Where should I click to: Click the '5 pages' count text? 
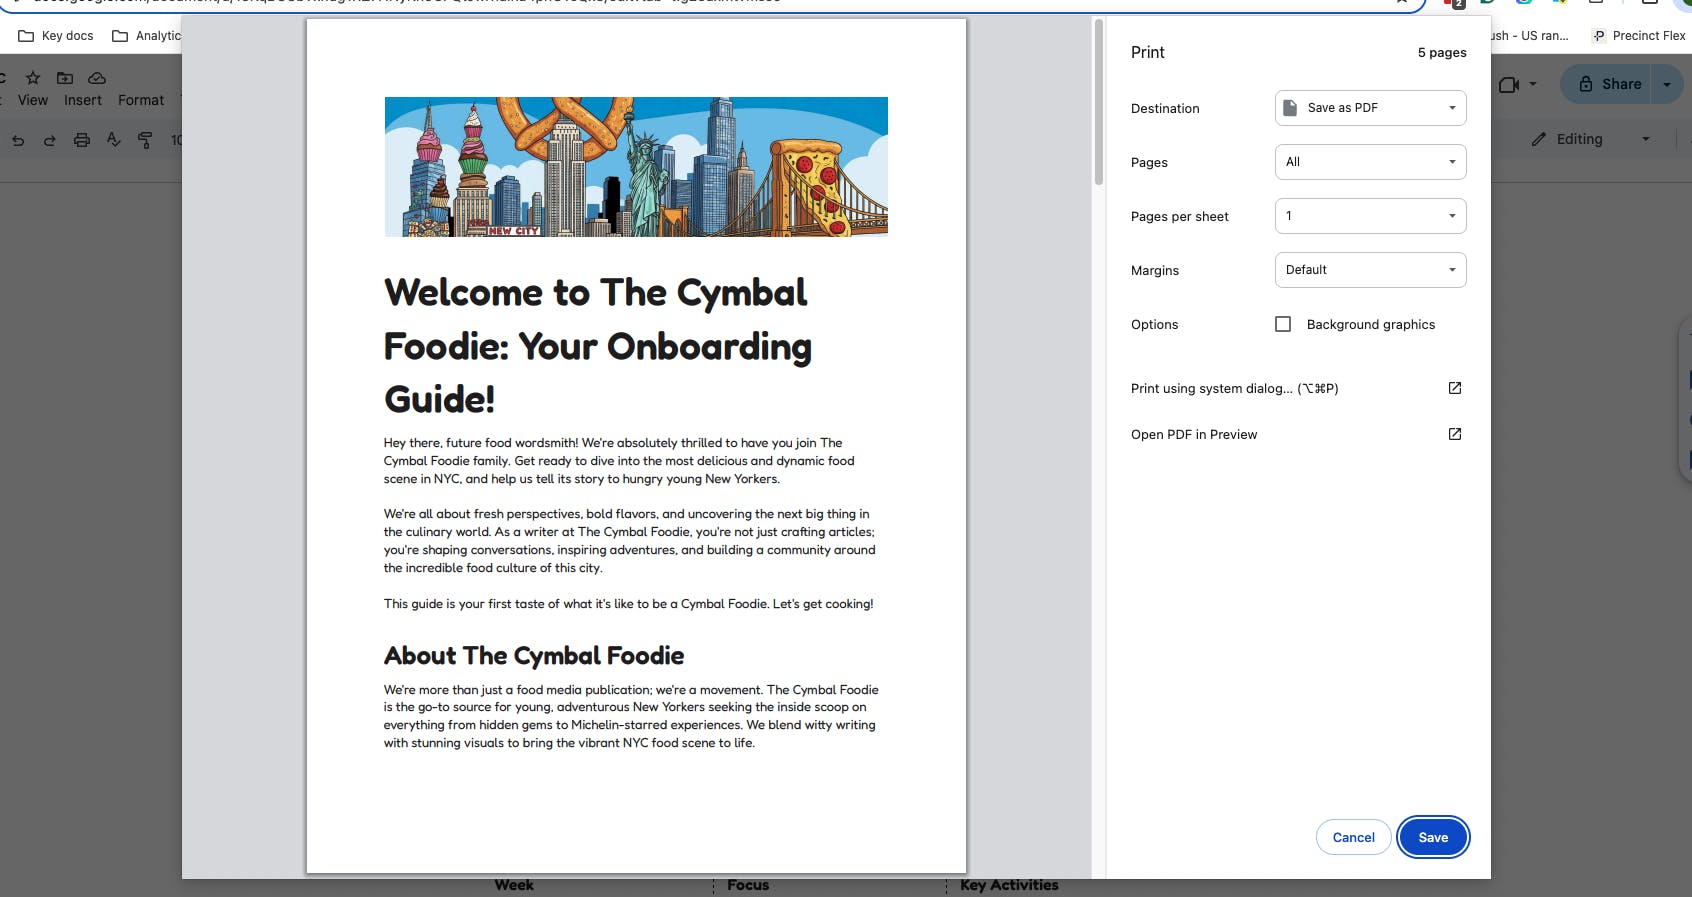point(1442,53)
